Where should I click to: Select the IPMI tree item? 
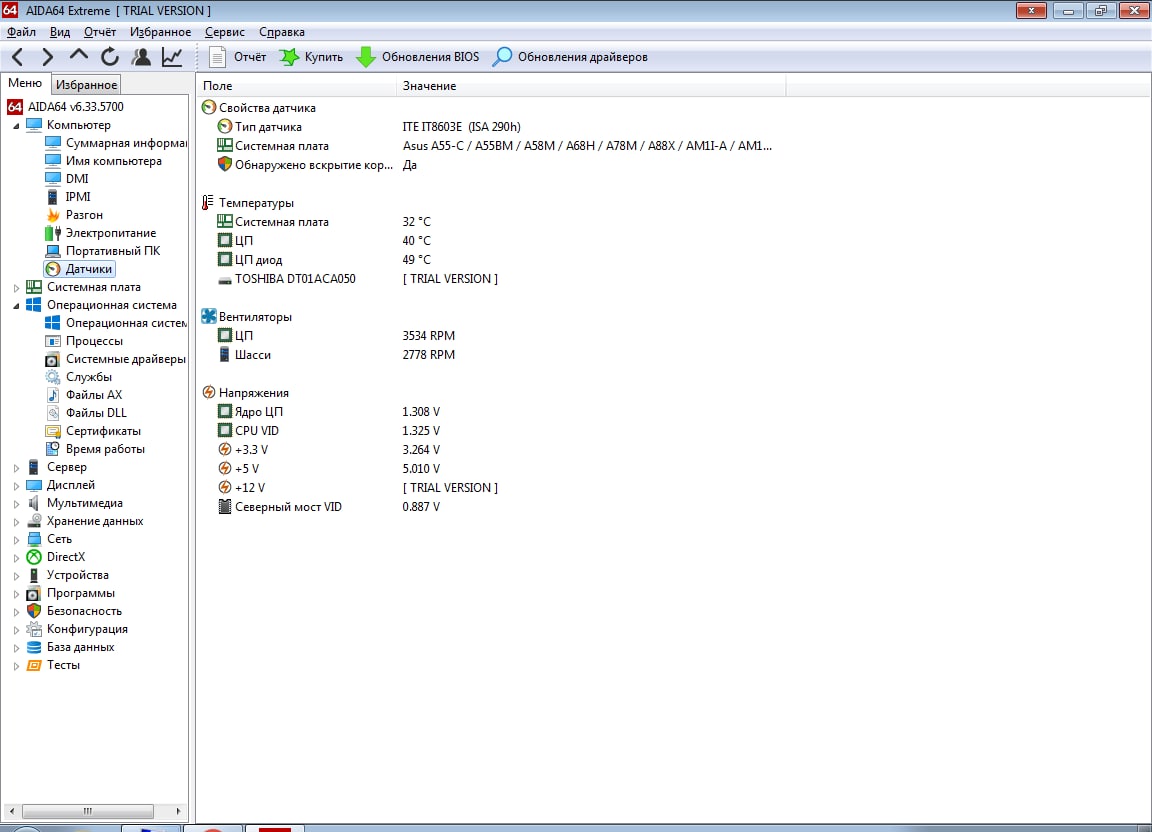pos(68,197)
